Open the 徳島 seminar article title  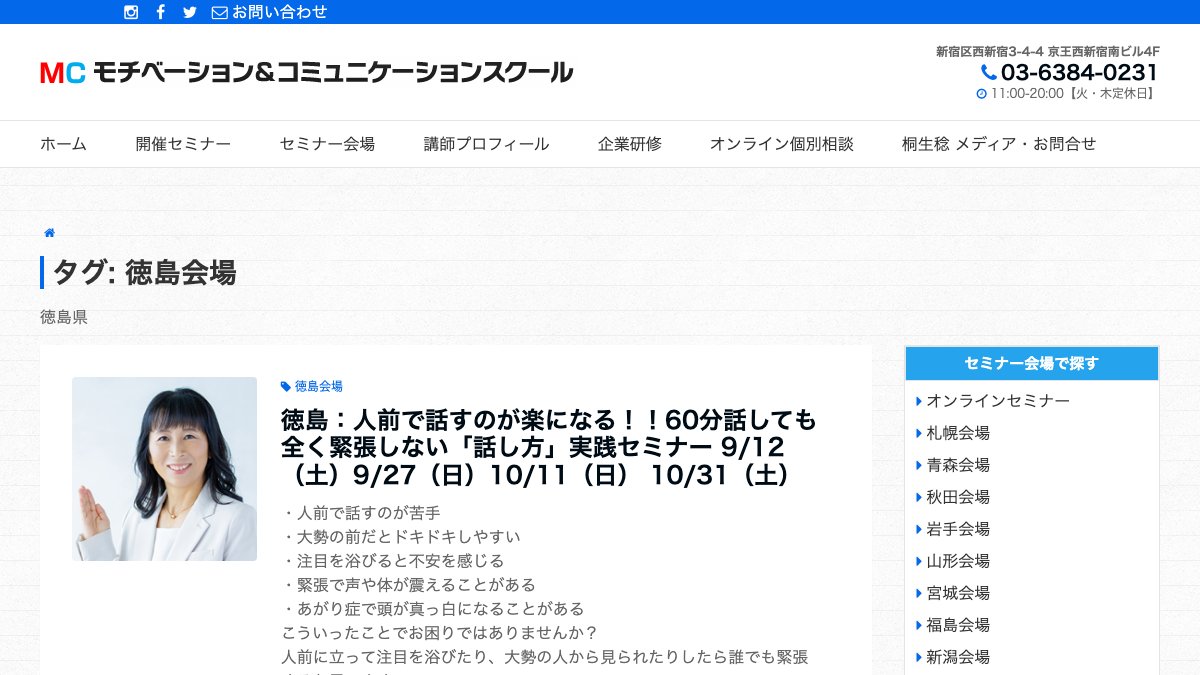point(549,446)
